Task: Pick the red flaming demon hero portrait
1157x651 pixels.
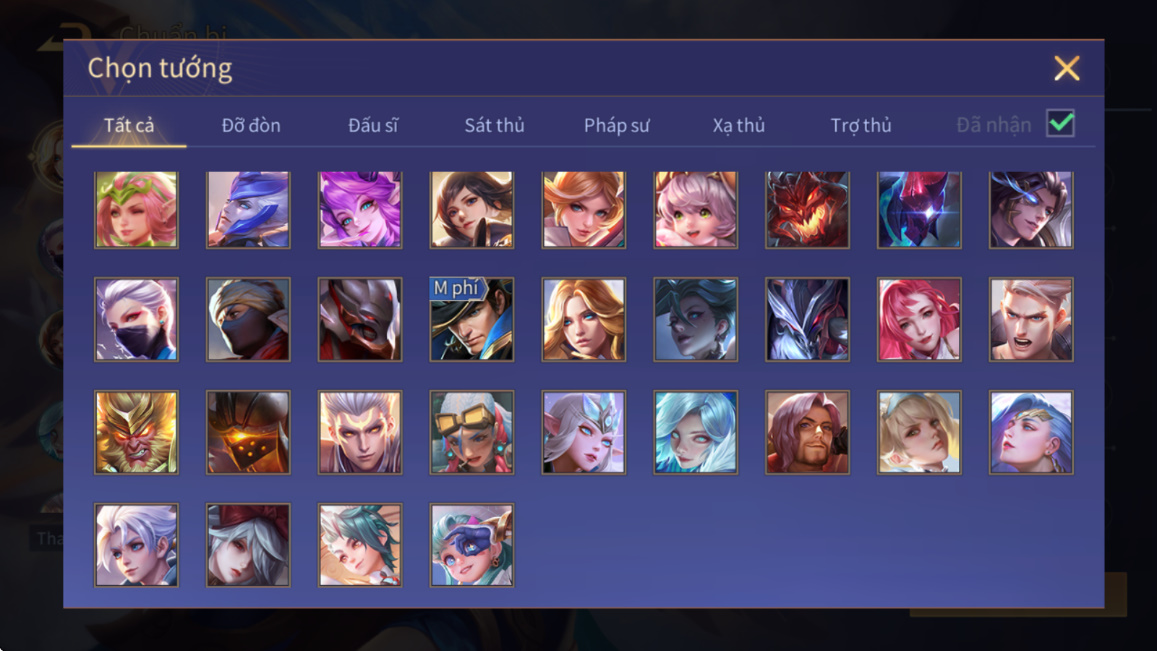Action: tap(807, 210)
